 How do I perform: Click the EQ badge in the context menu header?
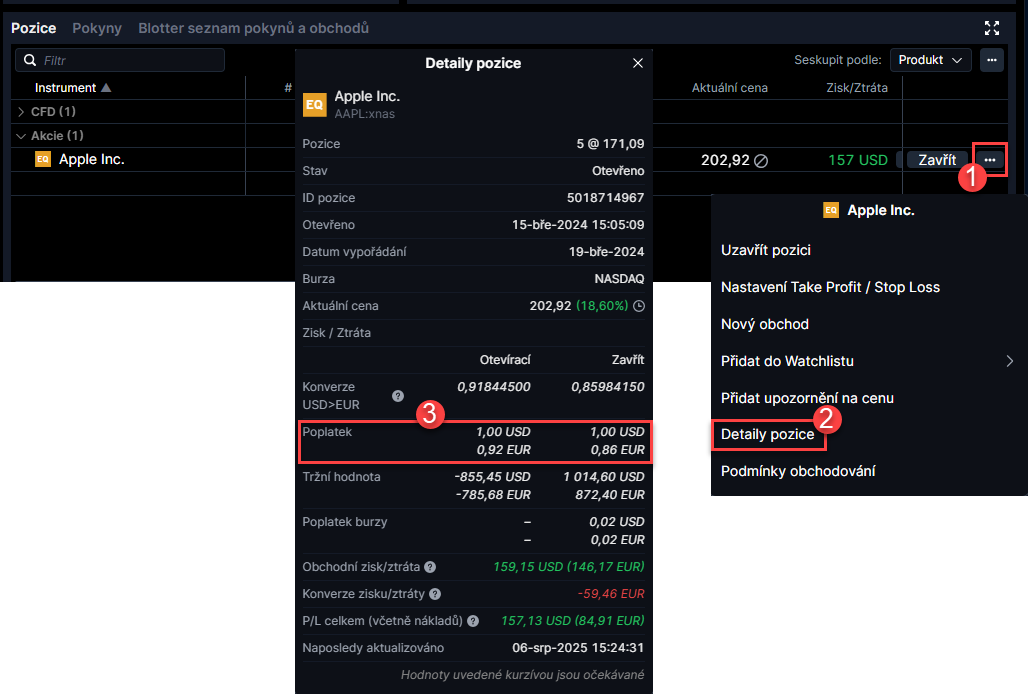point(831,210)
